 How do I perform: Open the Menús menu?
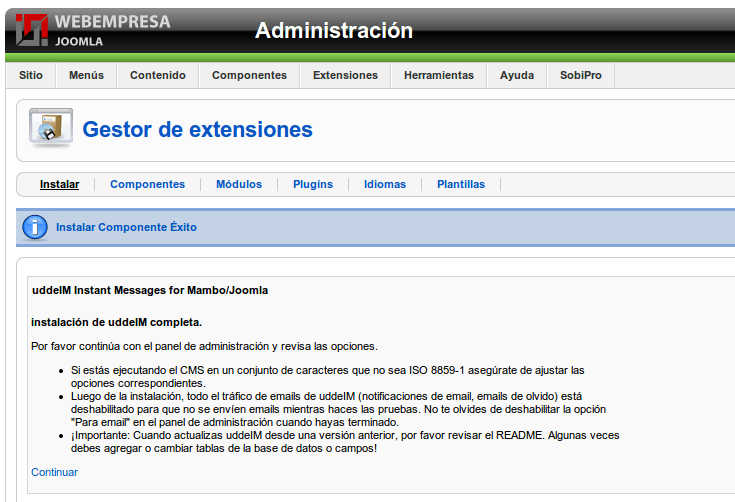pyautogui.click(x=86, y=75)
